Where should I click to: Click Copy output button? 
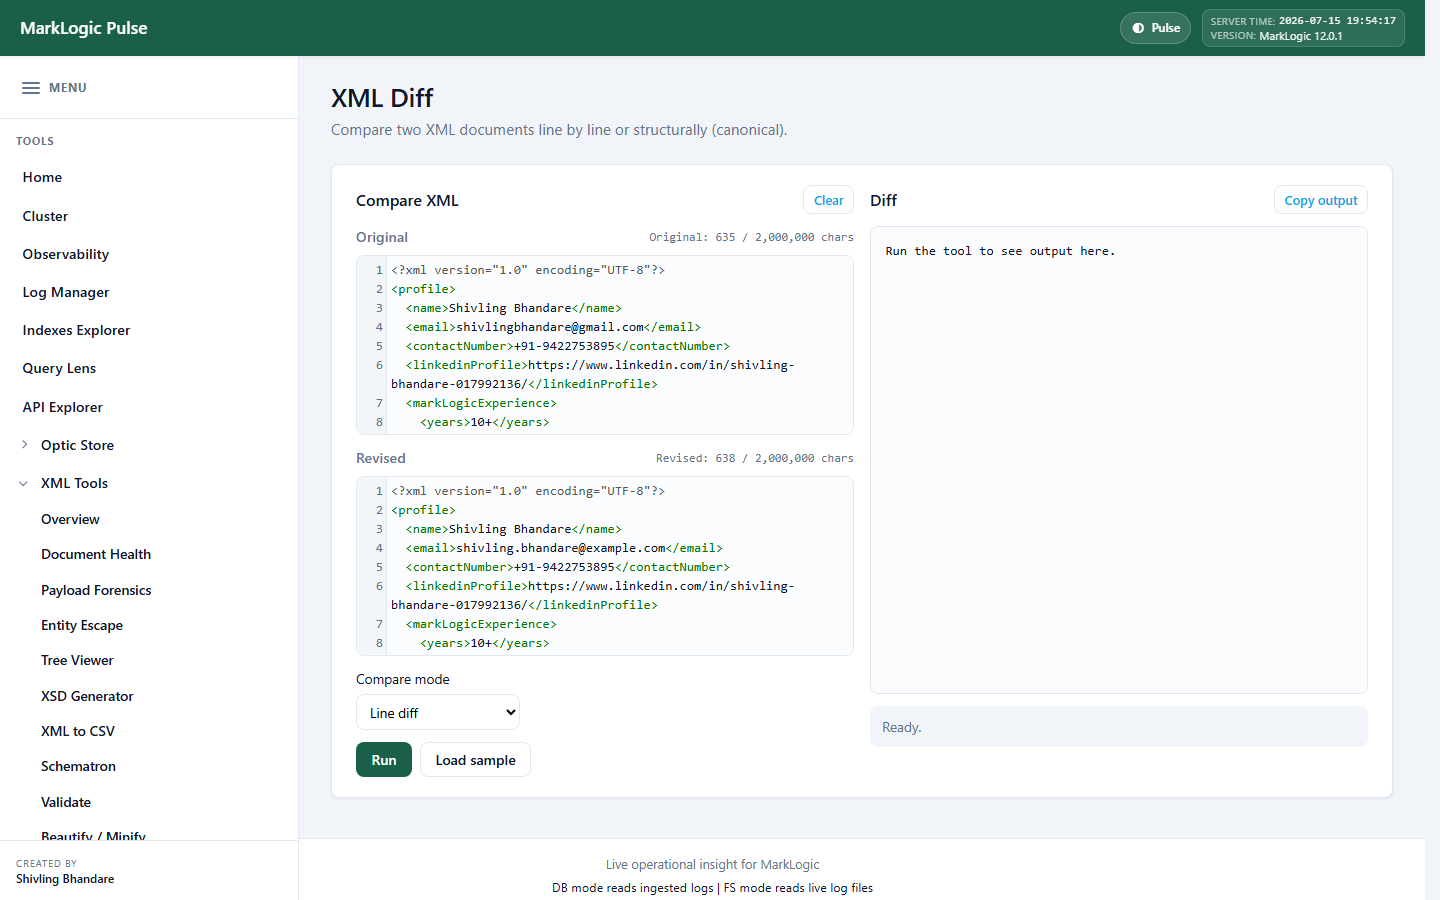tap(1320, 200)
